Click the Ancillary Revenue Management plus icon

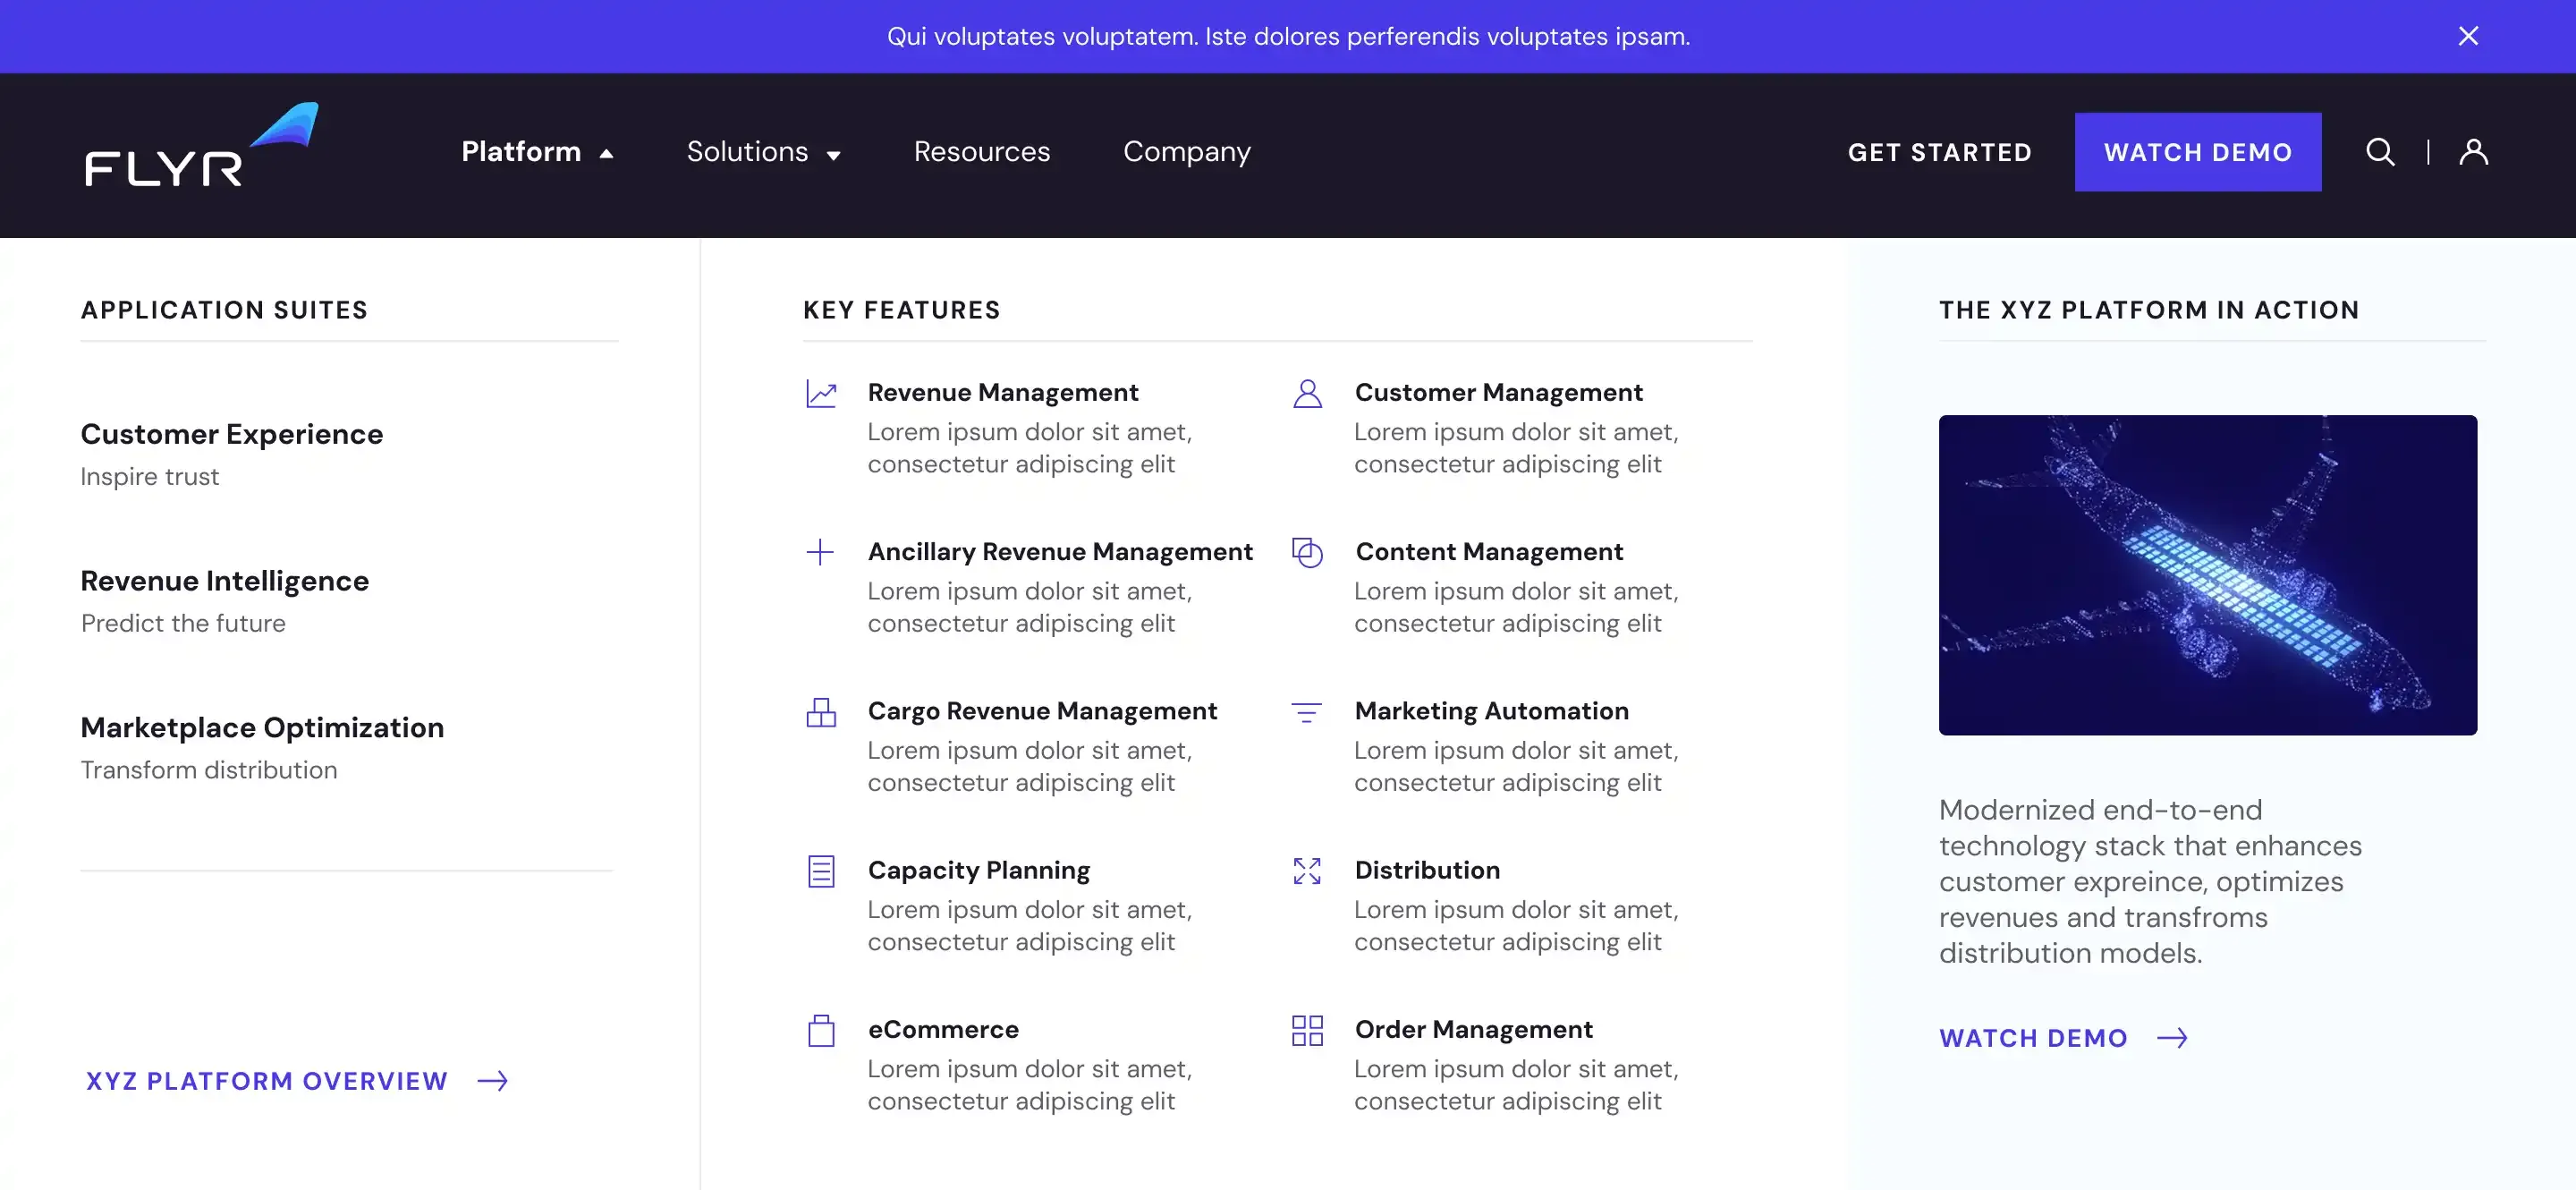[820, 552]
